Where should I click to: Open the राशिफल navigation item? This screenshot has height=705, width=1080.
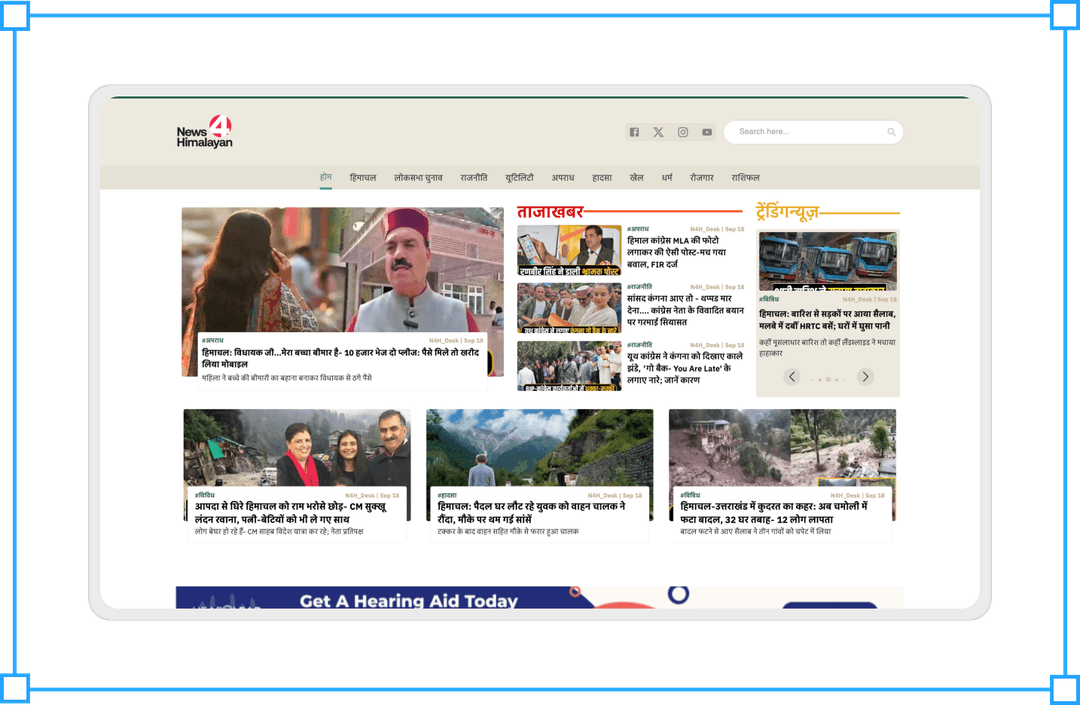pyautogui.click(x=745, y=177)
